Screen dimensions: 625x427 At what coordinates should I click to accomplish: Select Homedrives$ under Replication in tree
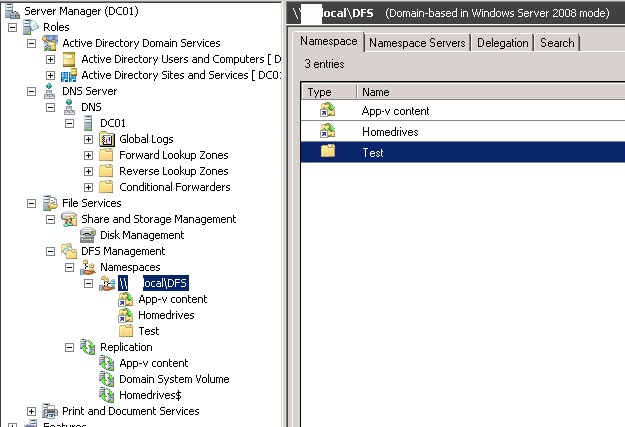(149, 395)
